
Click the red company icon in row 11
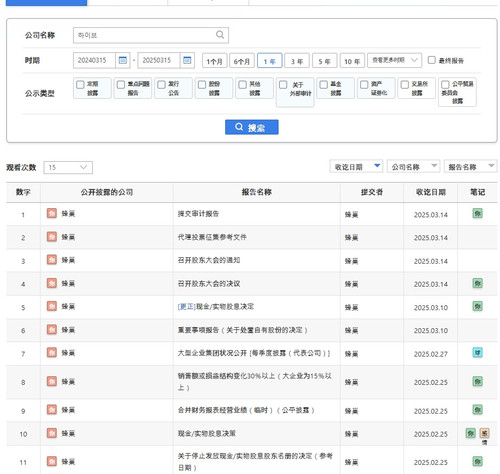pos(52,461)
